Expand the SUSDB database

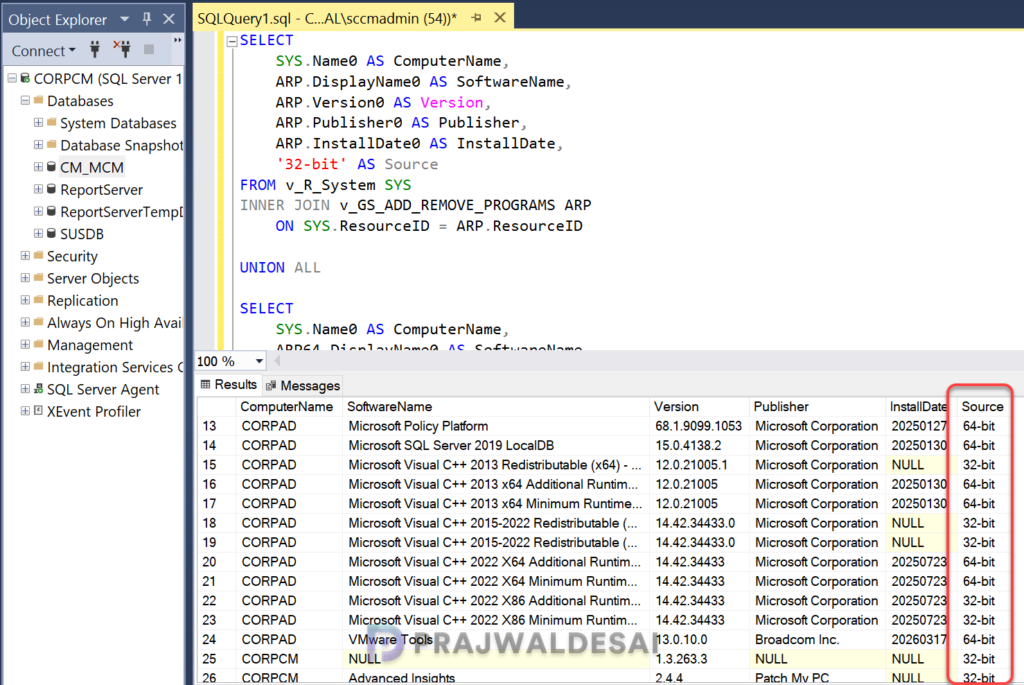click(x=39, y=234)
